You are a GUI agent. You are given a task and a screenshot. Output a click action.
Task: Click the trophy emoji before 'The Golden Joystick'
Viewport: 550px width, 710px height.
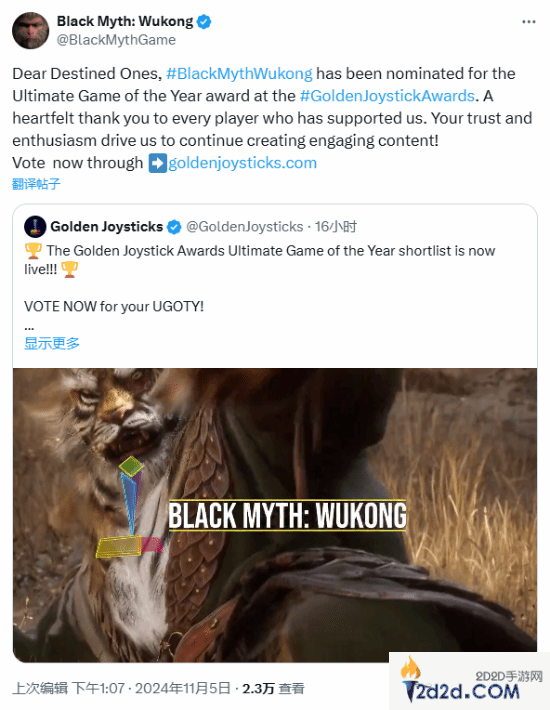click(x=33, y=250)
